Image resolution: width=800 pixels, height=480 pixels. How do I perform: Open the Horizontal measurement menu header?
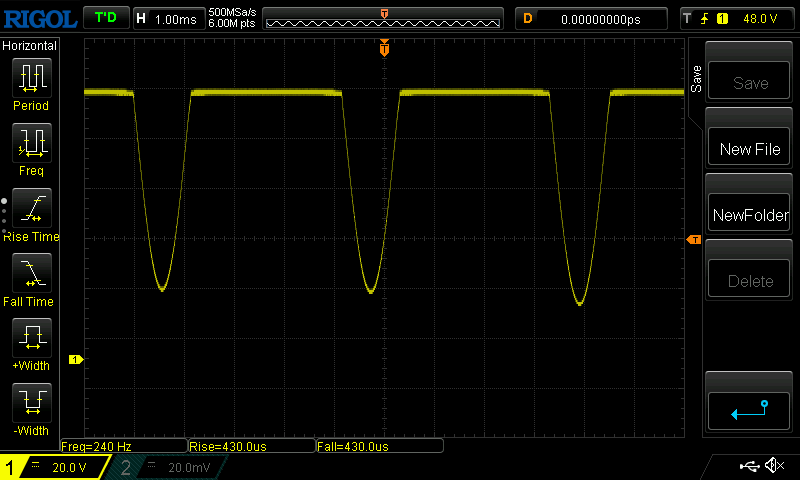point(31,46)
